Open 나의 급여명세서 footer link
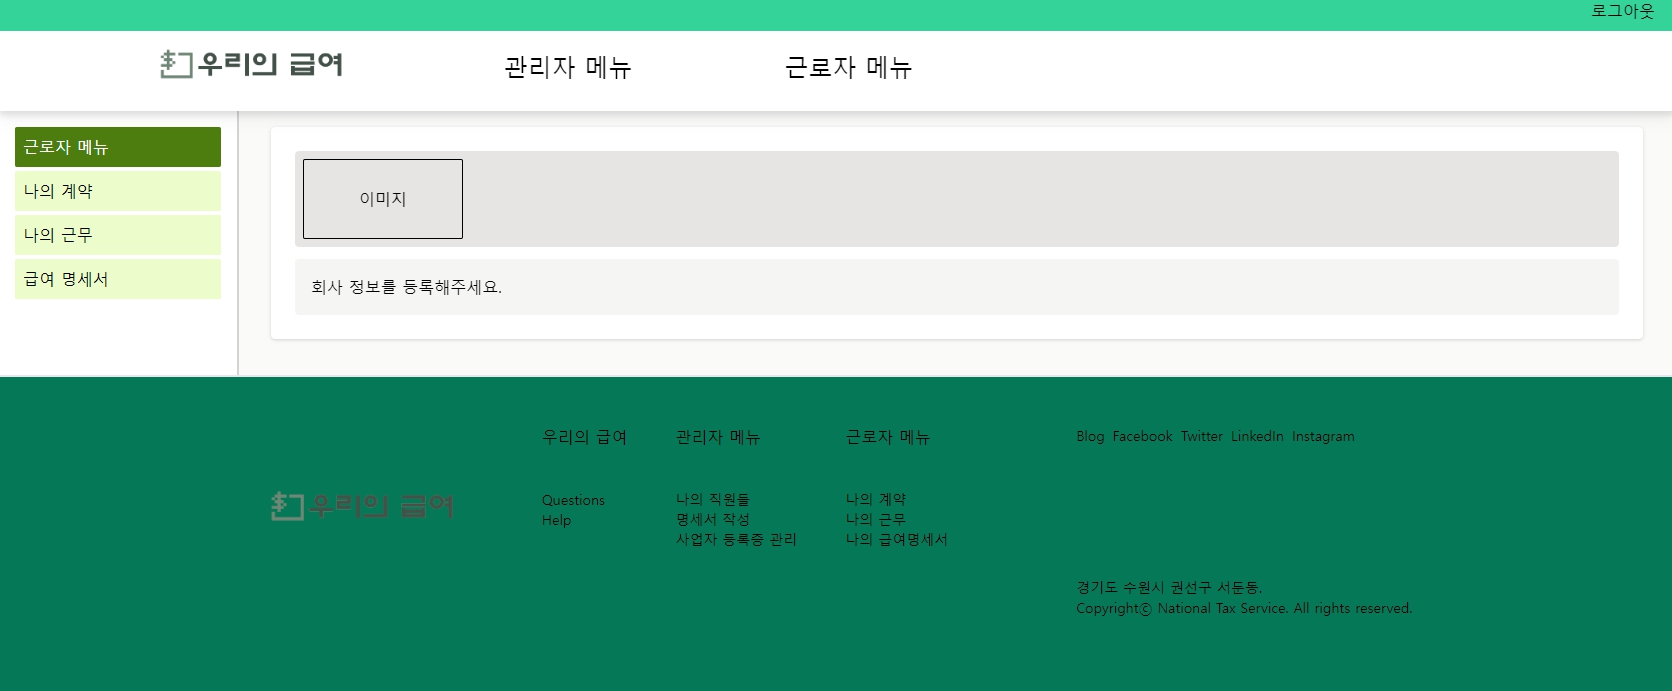The image size is (1672, 691). point(897,539)
